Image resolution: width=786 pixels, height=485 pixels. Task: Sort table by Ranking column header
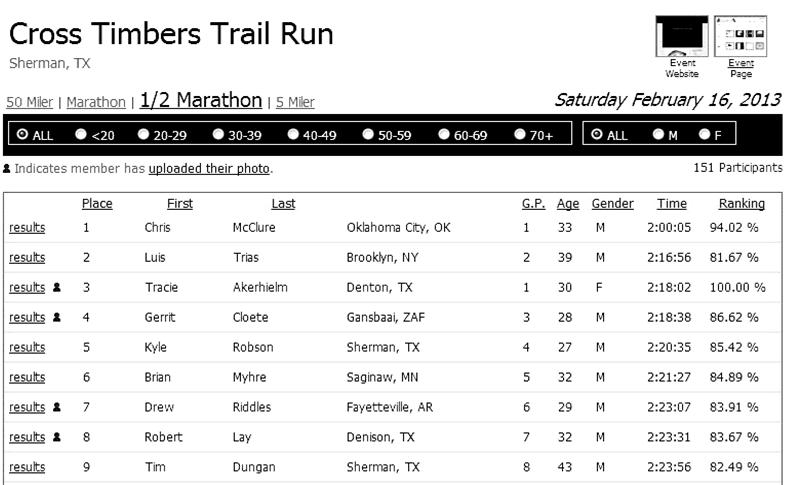point(741,204)
